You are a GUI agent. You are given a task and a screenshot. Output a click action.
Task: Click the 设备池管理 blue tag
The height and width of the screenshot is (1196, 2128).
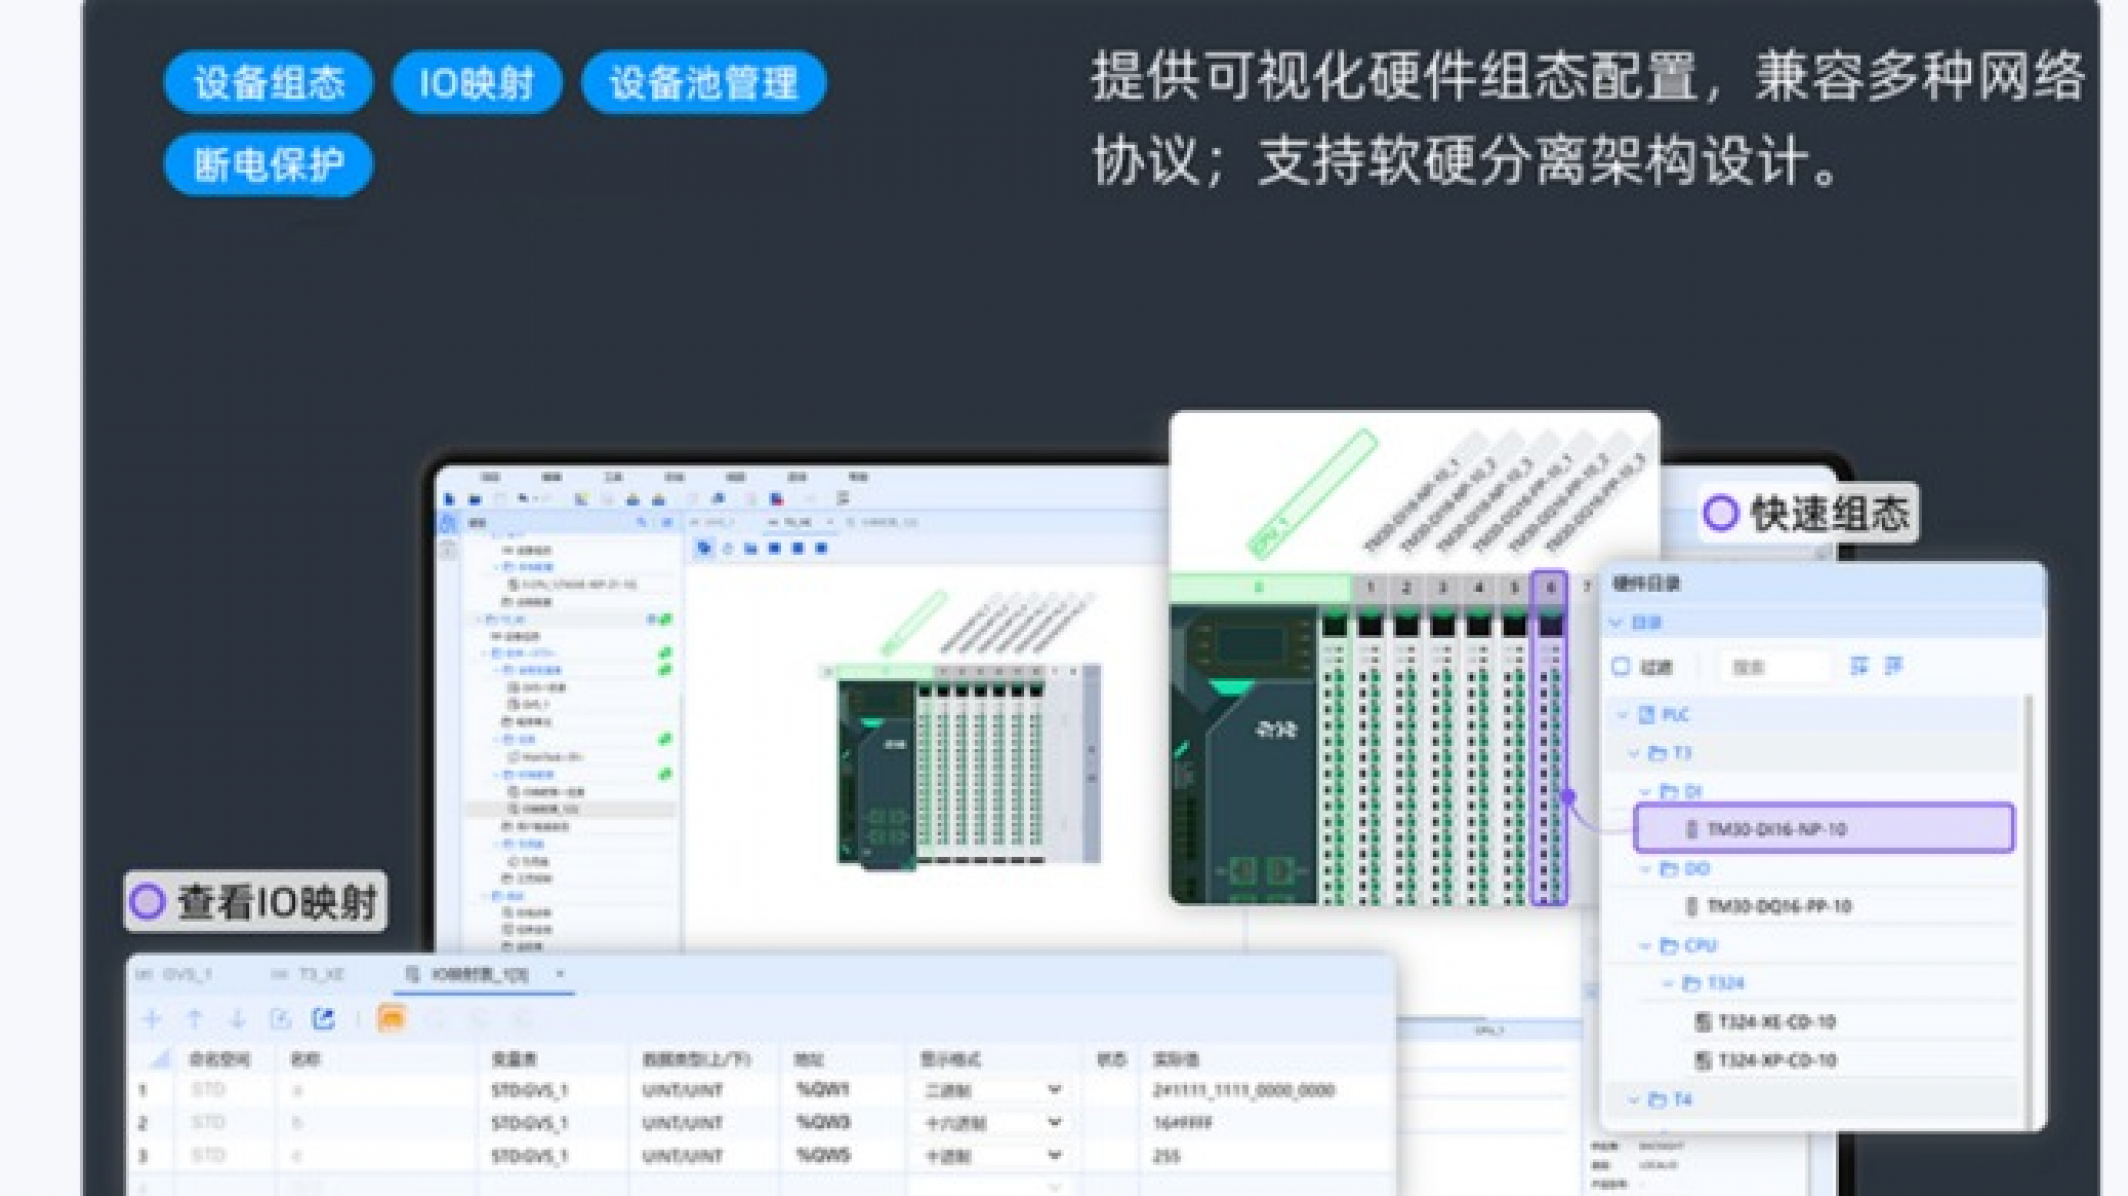tap(703, 82)
